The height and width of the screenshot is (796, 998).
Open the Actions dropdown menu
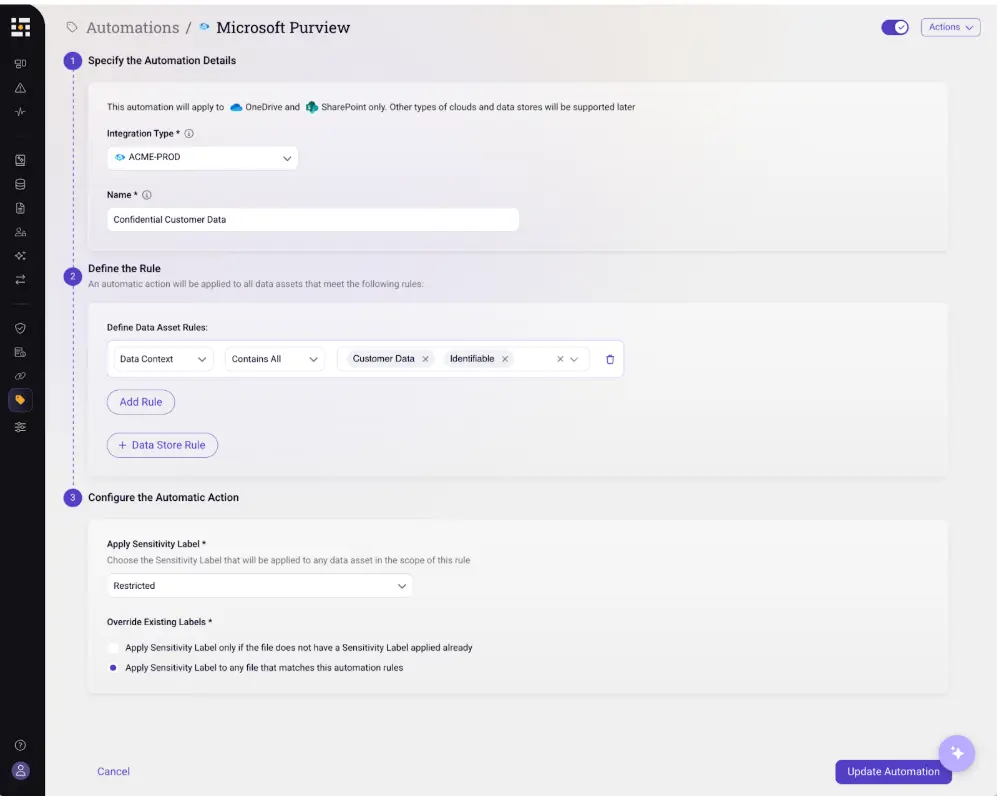tap(950, 27)
